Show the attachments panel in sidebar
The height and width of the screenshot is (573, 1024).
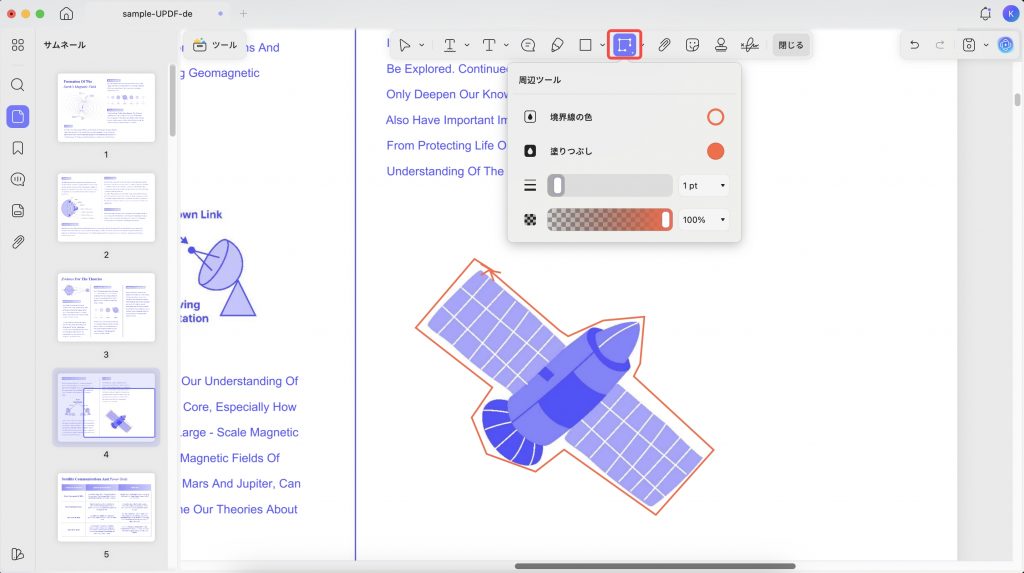click(18, 242)
